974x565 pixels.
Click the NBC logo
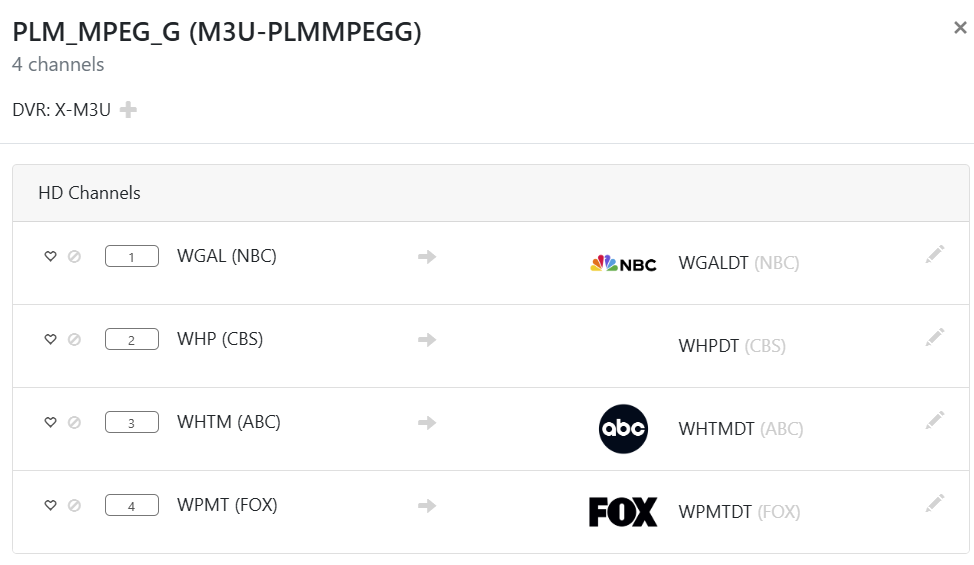click(x=623, y=264)
